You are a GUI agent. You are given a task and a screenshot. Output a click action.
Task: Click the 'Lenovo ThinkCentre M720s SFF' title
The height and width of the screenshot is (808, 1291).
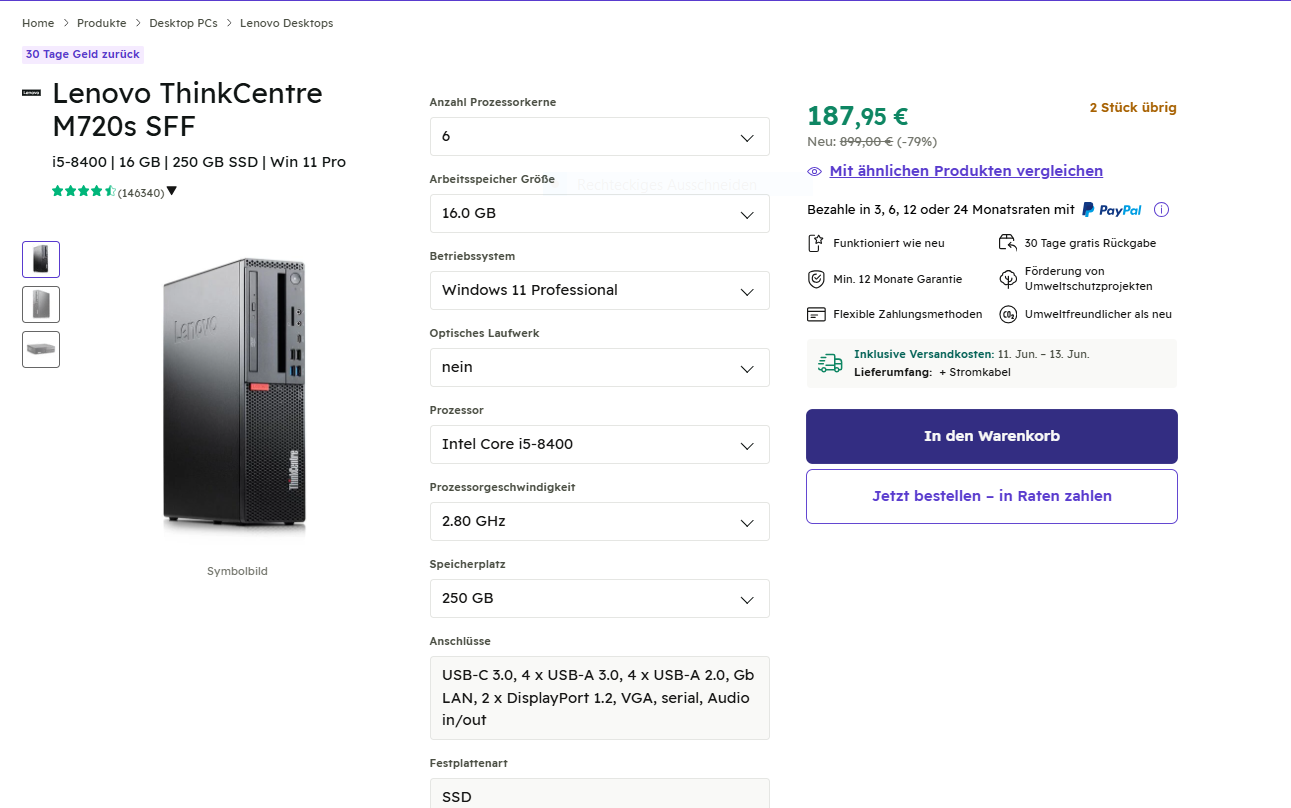pos(187,110)
